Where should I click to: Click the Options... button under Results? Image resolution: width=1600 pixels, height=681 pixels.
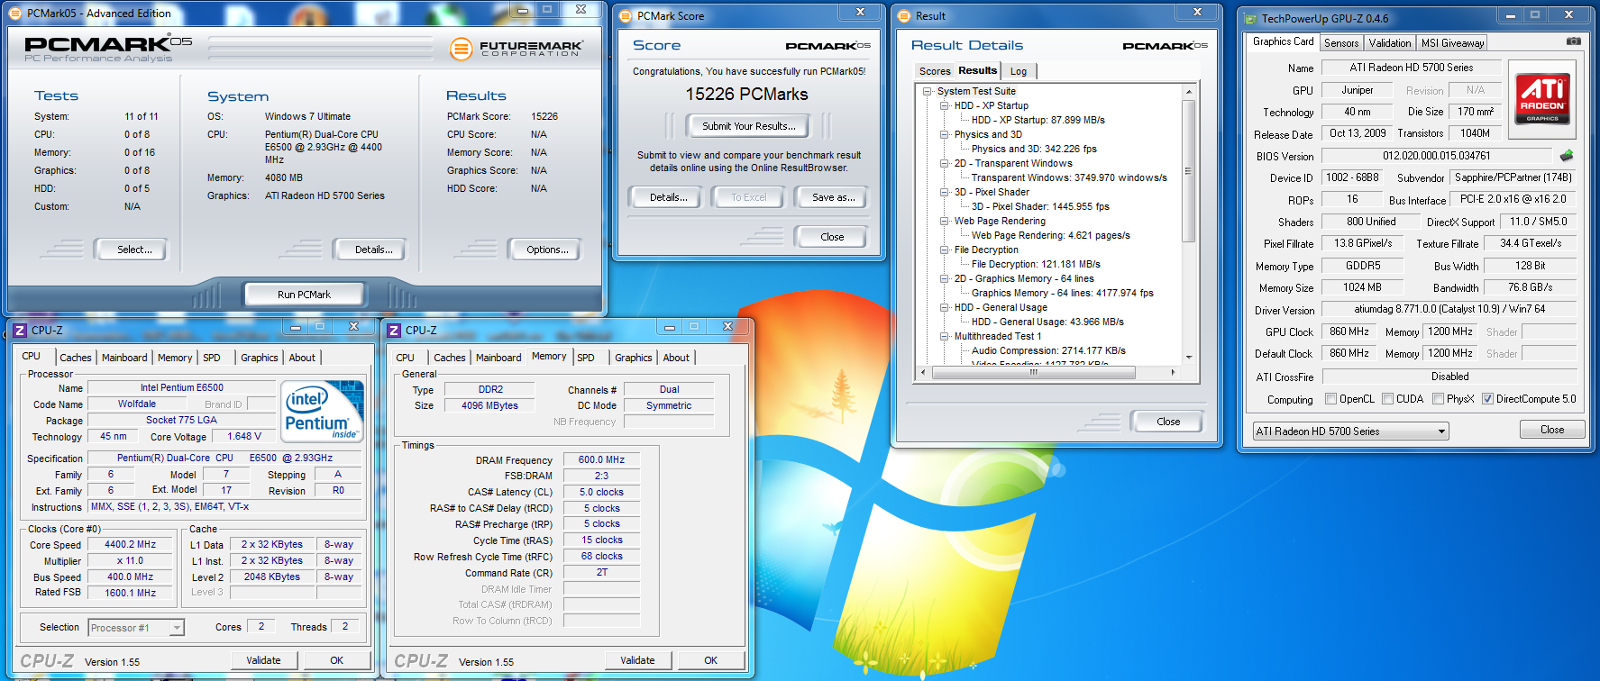coord(546,249)
